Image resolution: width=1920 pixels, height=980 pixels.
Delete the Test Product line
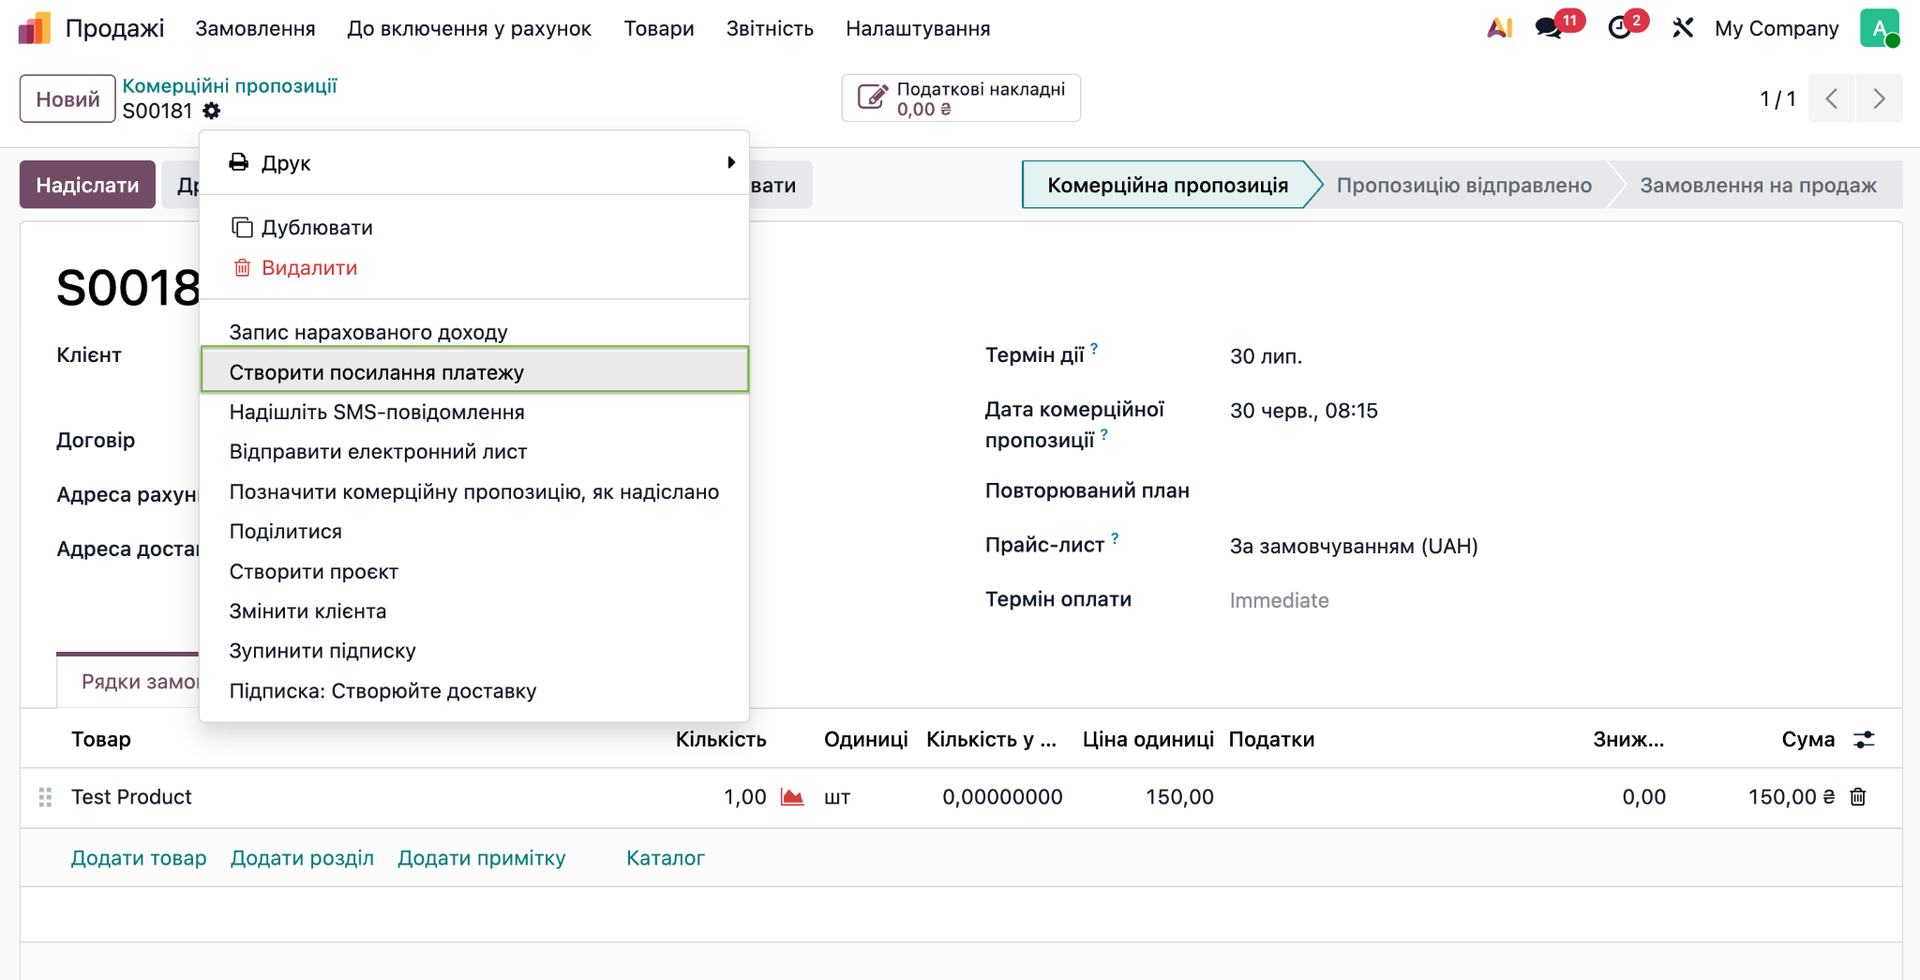(1858, 797)
